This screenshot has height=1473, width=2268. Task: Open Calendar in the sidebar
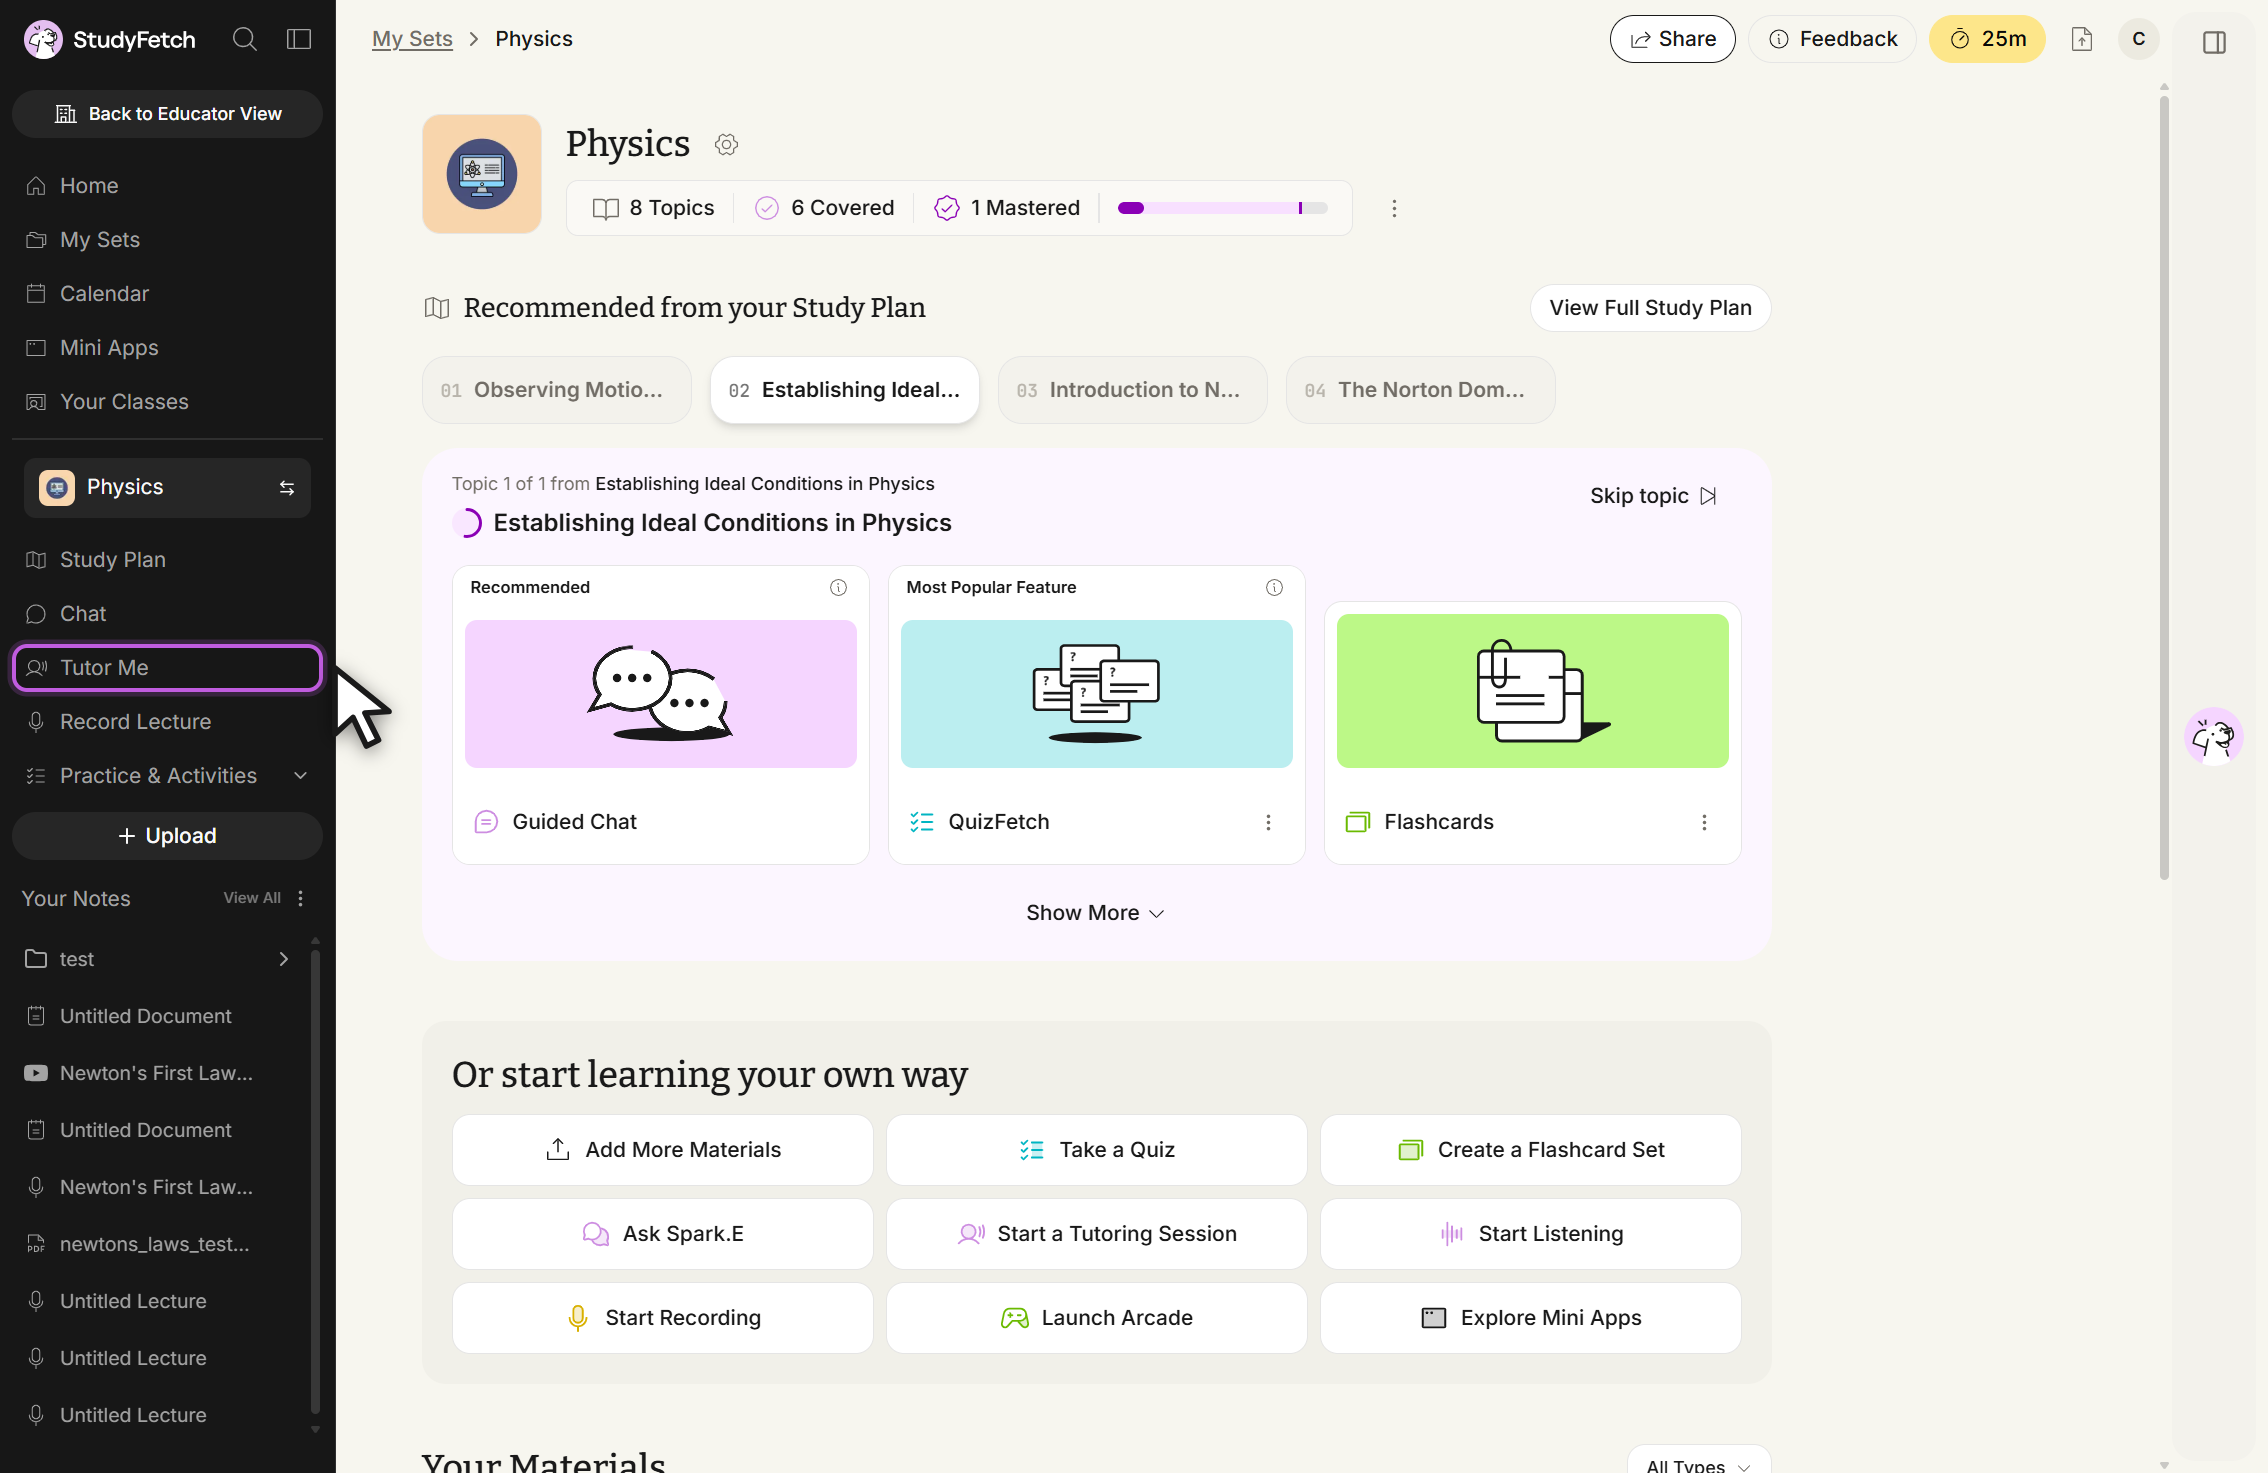tap(167, 294)
